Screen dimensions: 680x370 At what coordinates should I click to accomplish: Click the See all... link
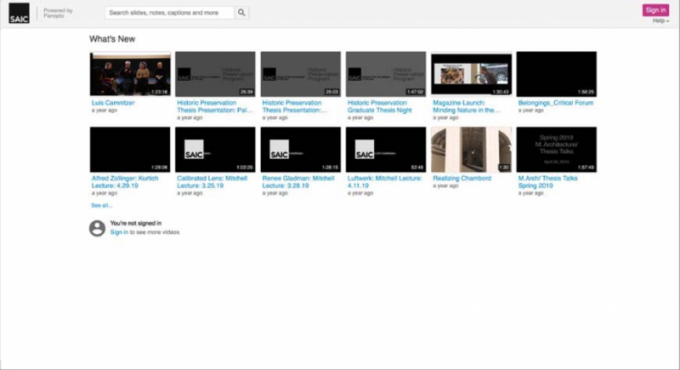(x=101, y=205)
